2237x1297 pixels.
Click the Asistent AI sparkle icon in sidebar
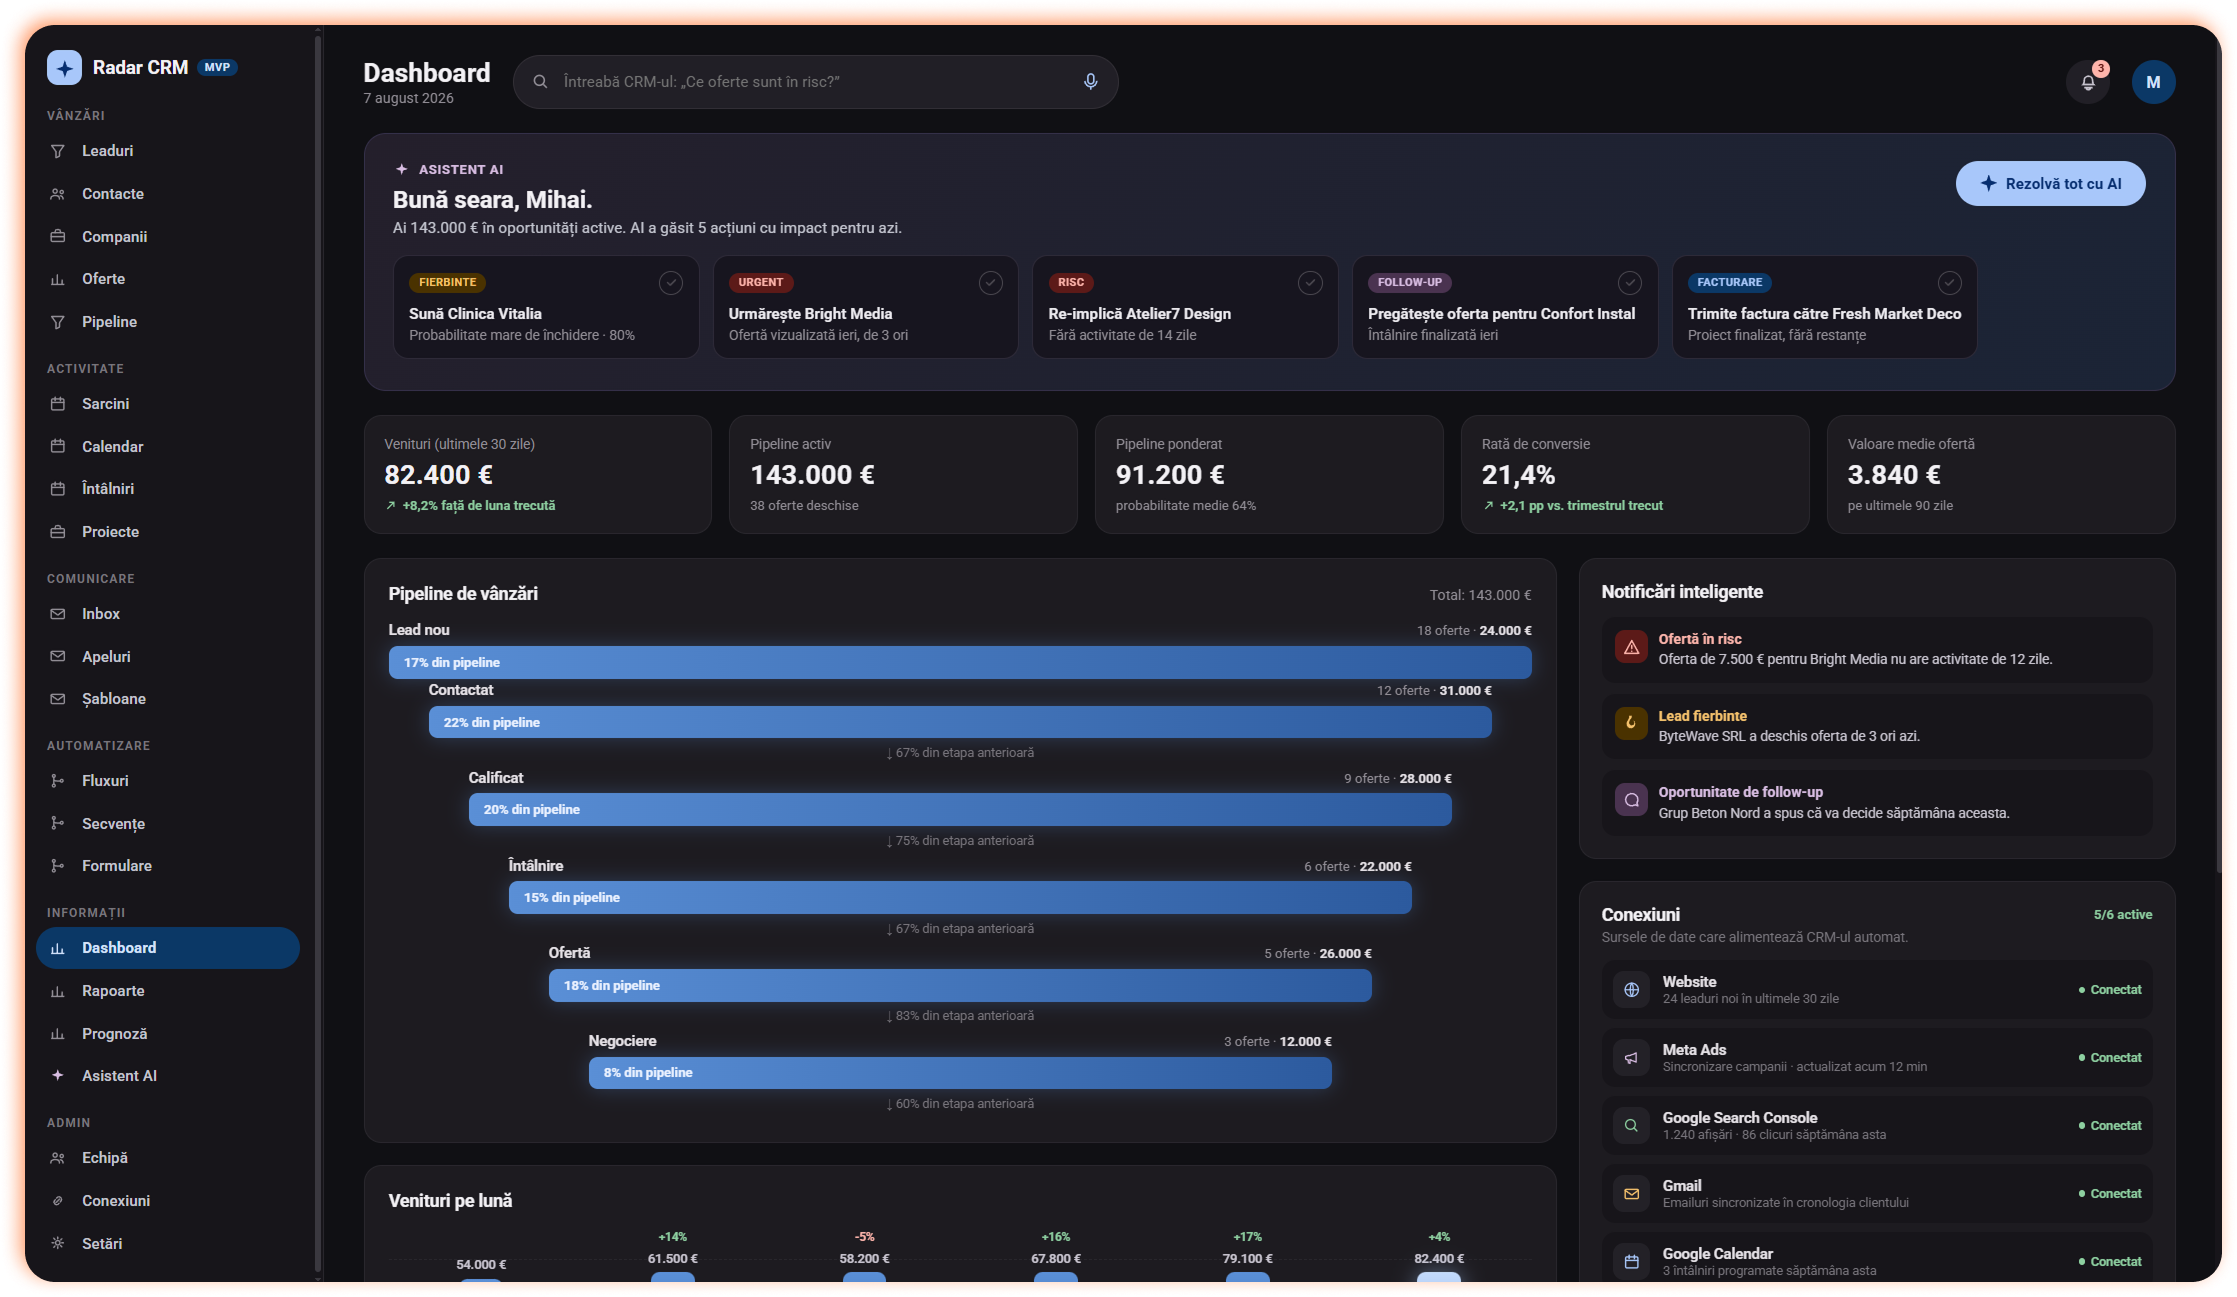[58, 1076]
